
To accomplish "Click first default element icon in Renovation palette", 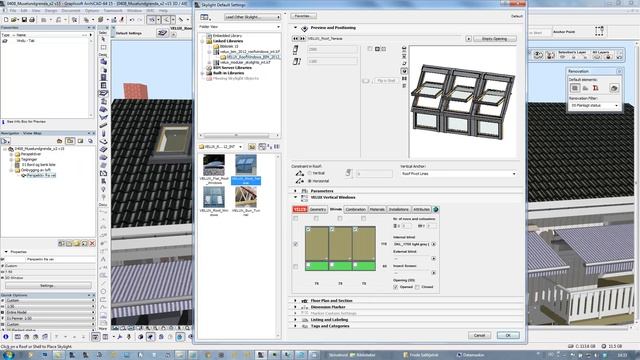I will pos(575,88).
